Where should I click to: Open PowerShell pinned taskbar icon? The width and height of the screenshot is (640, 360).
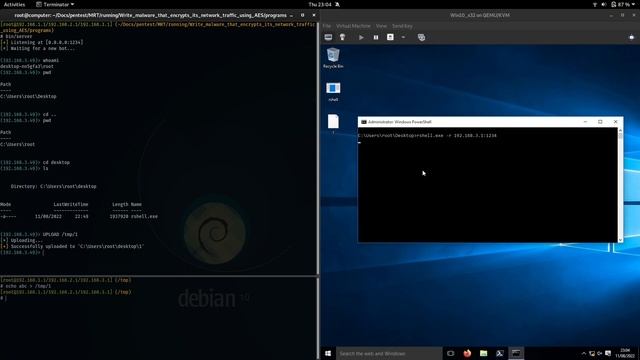(500, 353)
